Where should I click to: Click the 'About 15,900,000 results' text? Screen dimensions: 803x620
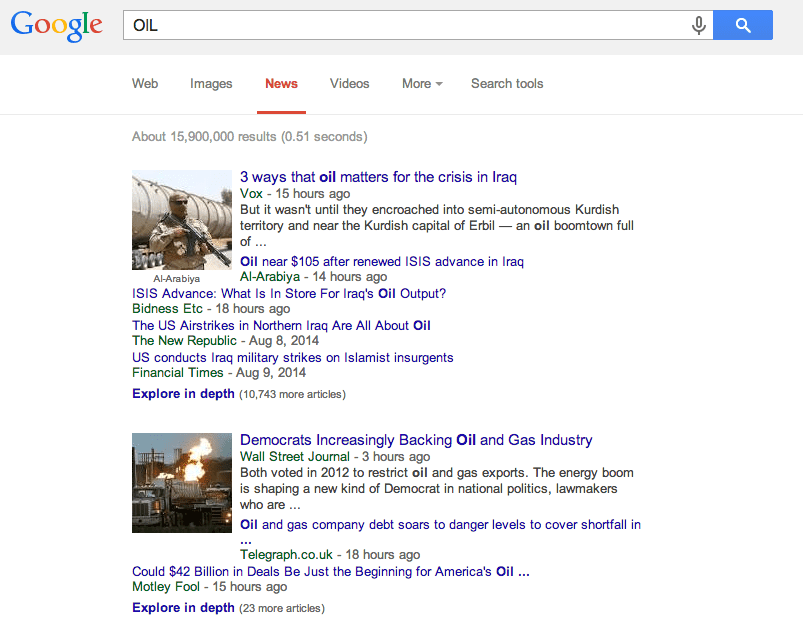click(249, 137)
